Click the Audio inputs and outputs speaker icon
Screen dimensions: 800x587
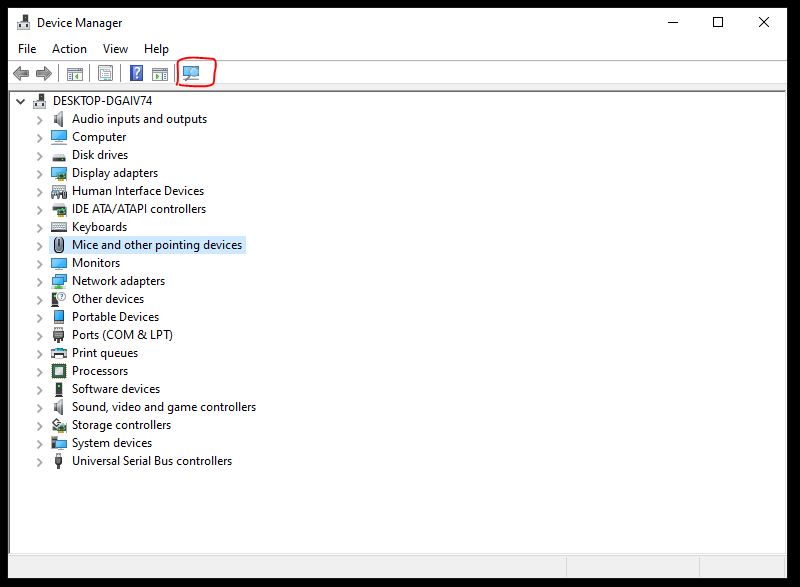point(59,119)
